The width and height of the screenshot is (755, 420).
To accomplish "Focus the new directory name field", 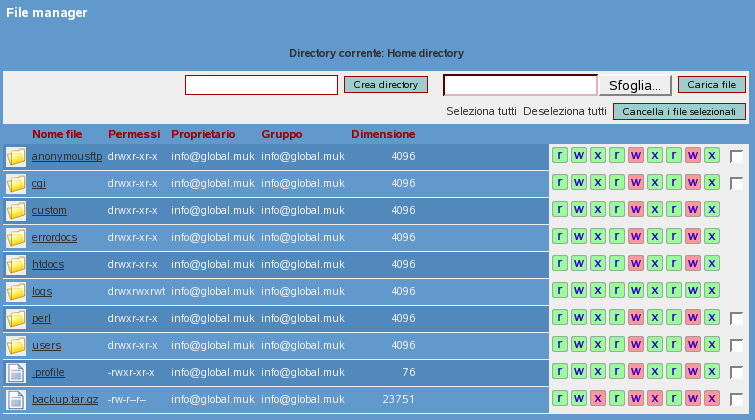I will pos(261,85).
